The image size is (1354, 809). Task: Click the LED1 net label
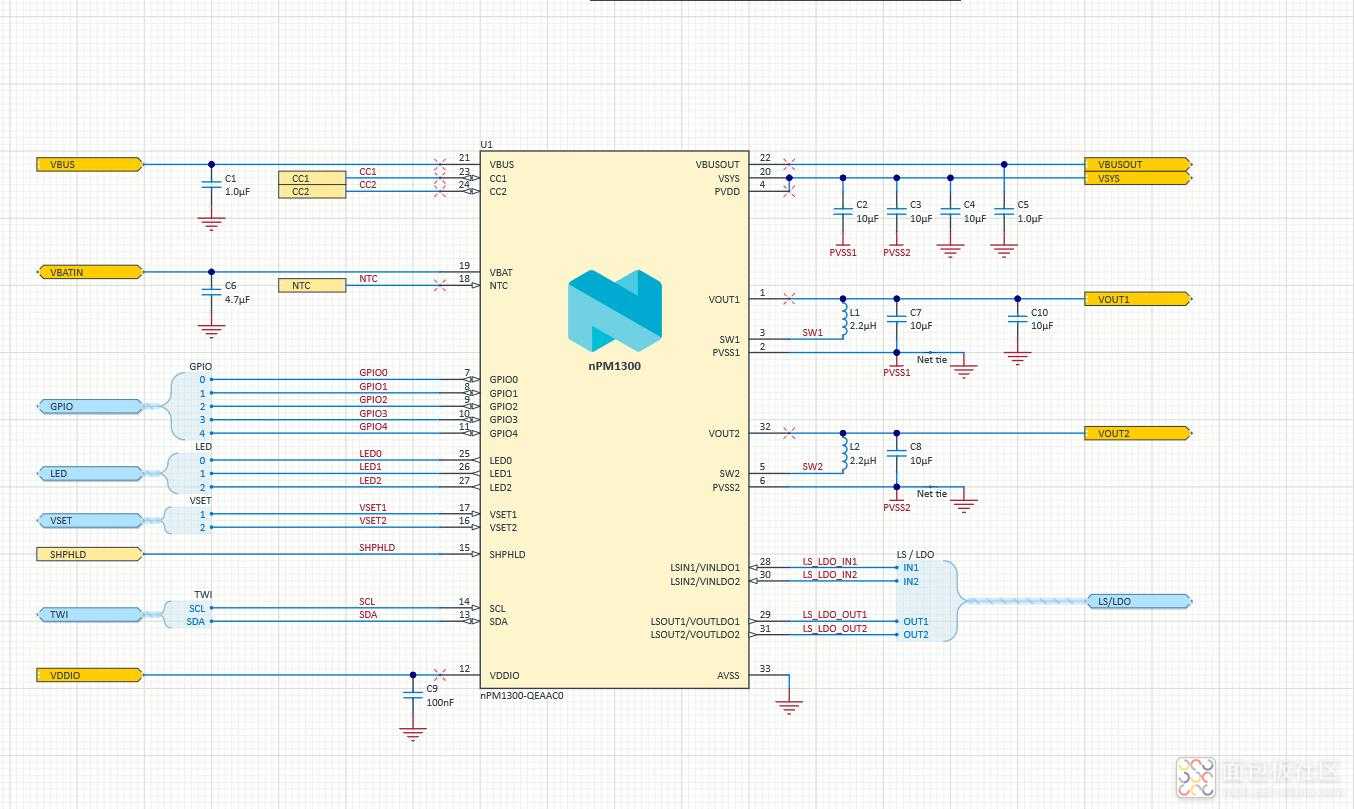(370, 467)
